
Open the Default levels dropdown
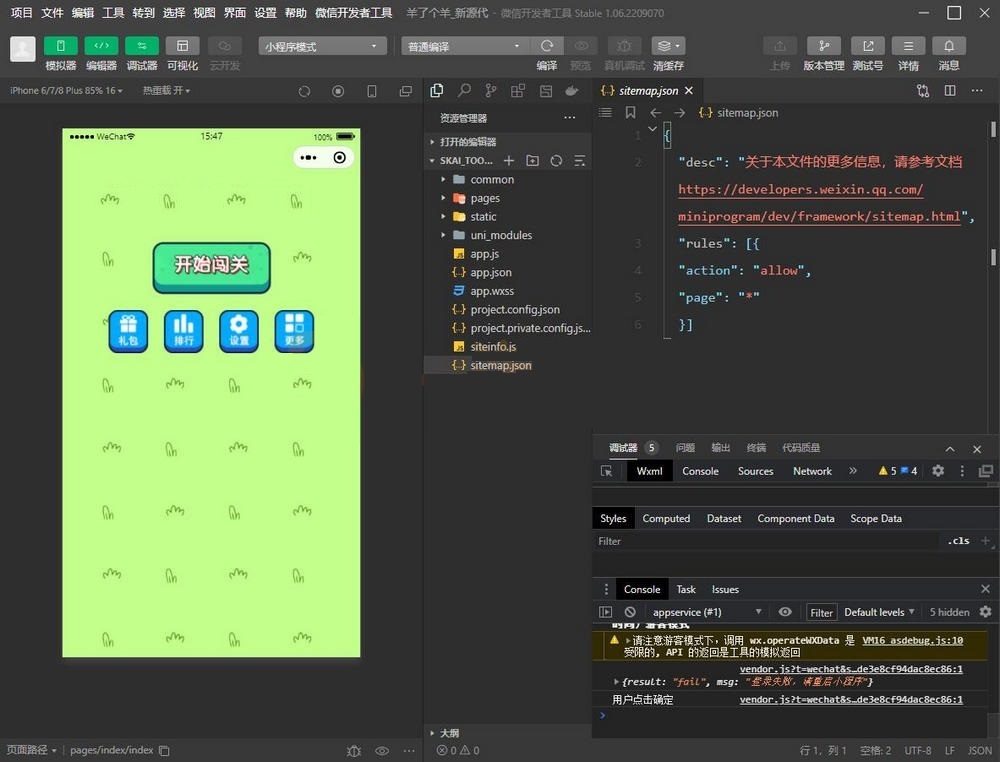(879, 612)
